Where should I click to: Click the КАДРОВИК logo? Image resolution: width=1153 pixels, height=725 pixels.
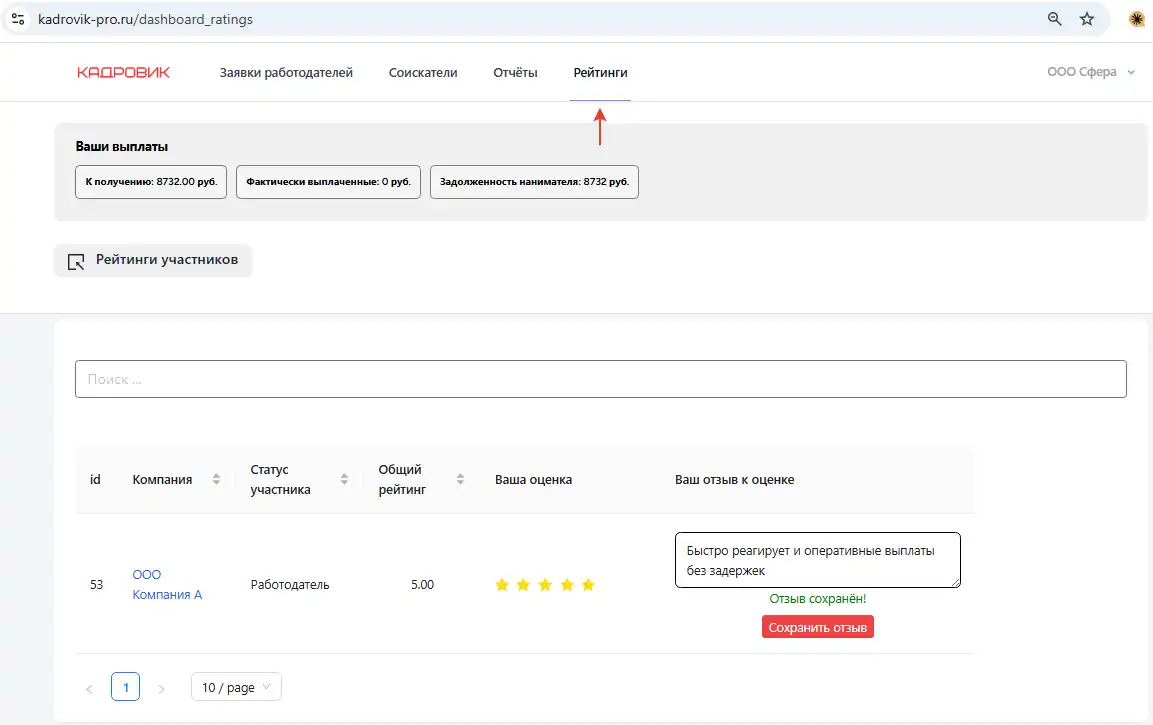pyautogui.click(x=123, y=72)
